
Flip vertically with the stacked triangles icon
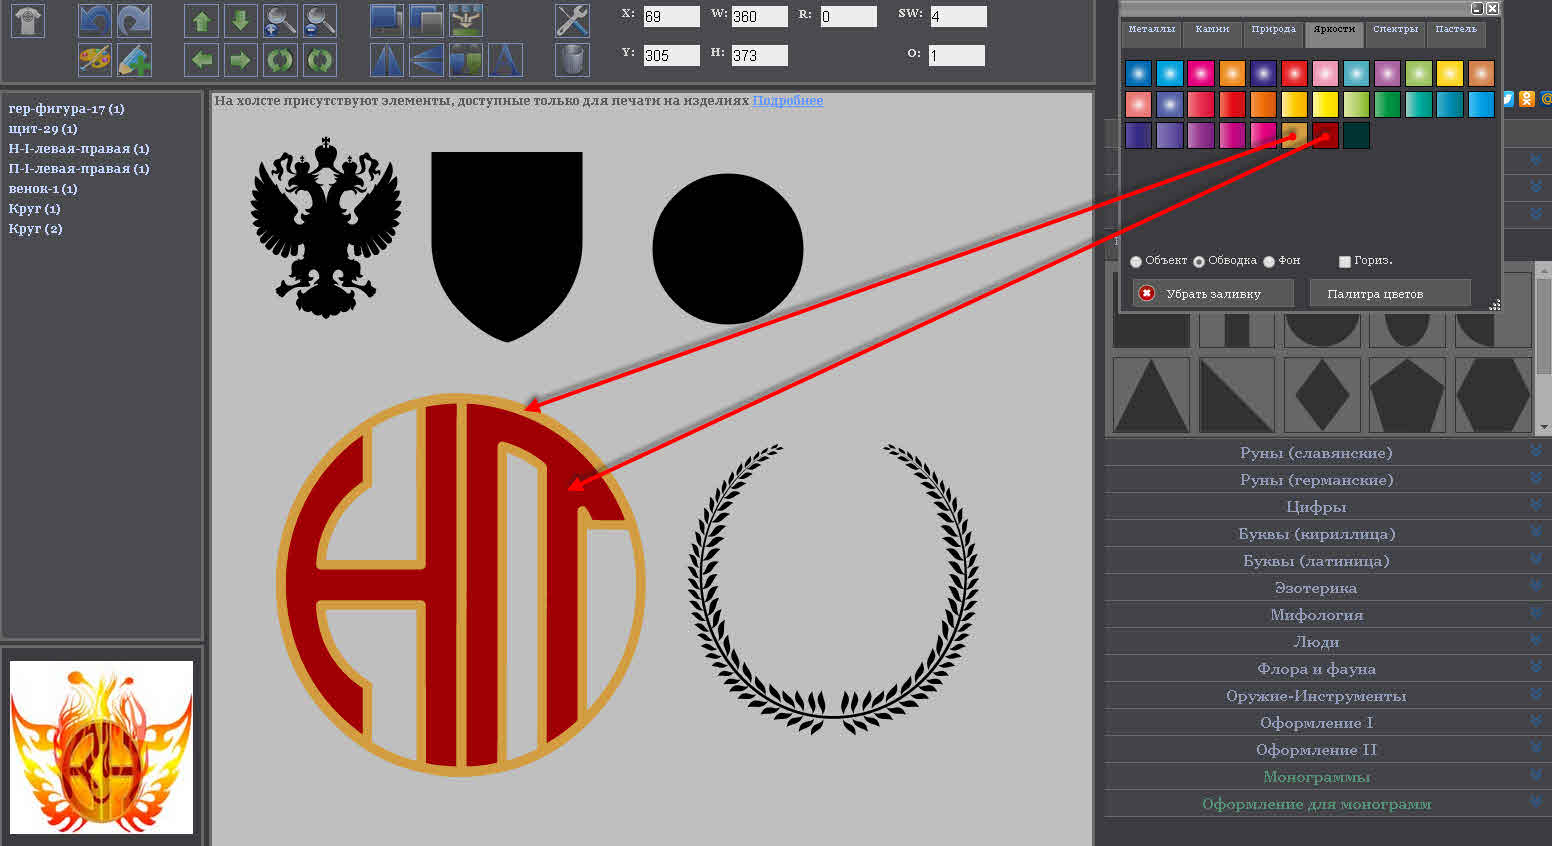pos(426,60)
